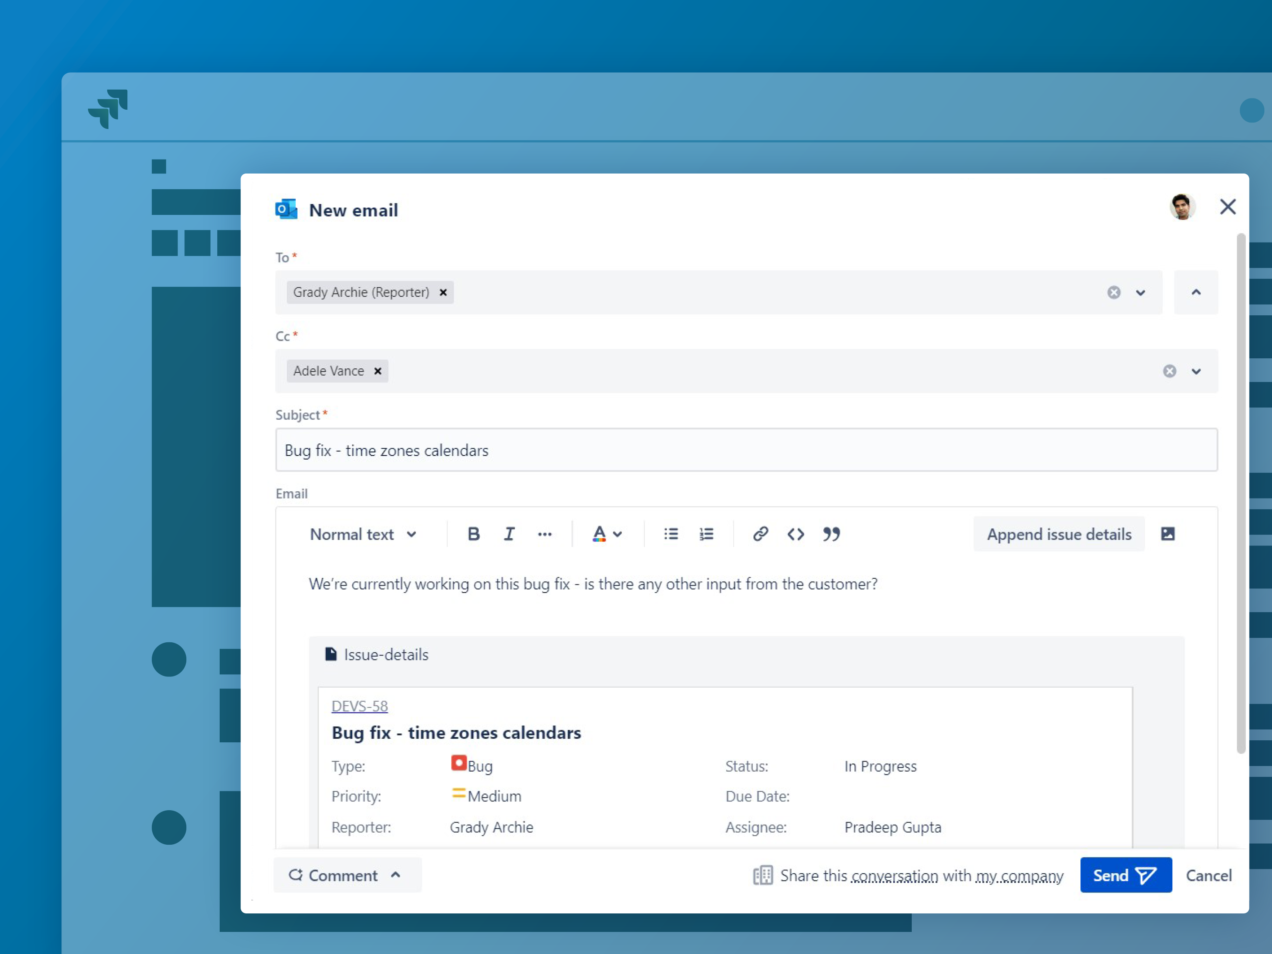Insert a hyperlink into the email
Image resolution: width=1272 pixels, height=954 pixels.
760,534
